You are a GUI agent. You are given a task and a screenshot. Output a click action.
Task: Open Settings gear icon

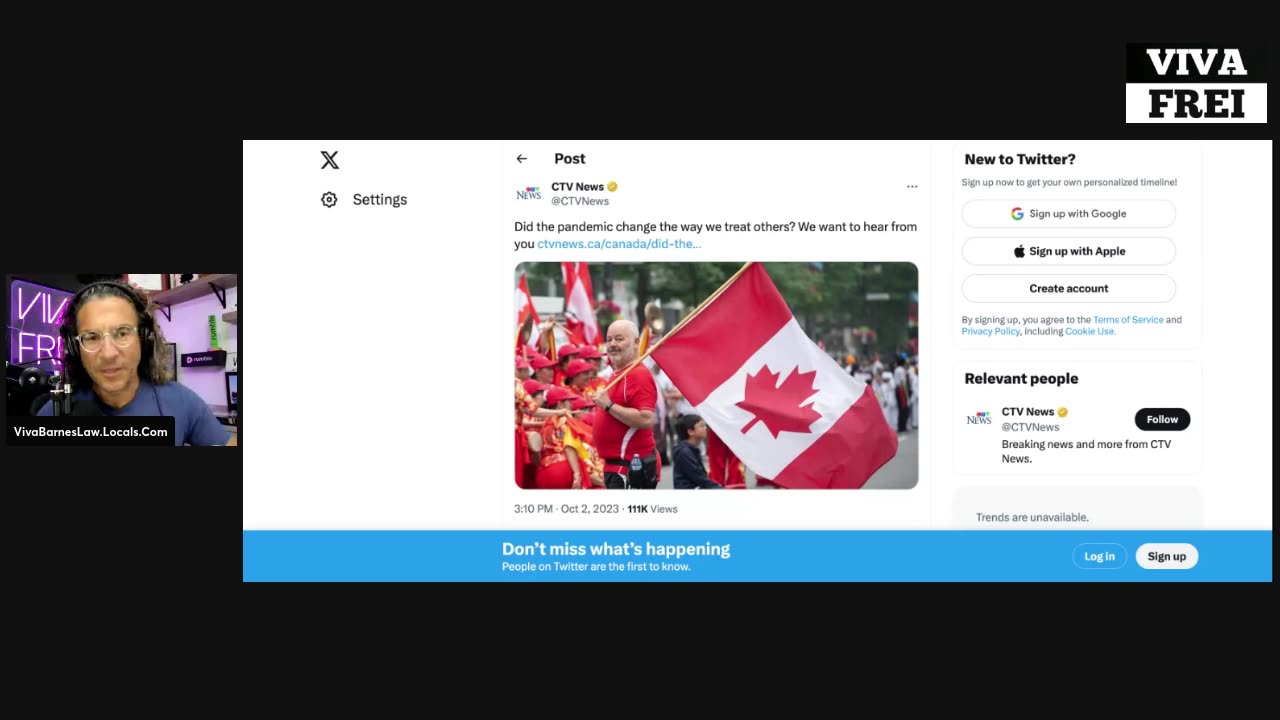tap(329, 200)
